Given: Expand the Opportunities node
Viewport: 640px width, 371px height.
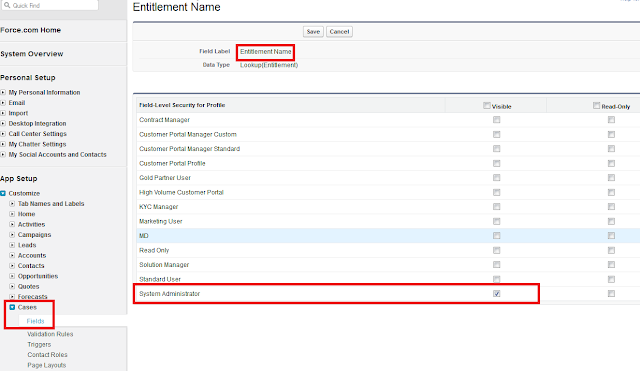Looking at the screenshot, I should (12, 276).
